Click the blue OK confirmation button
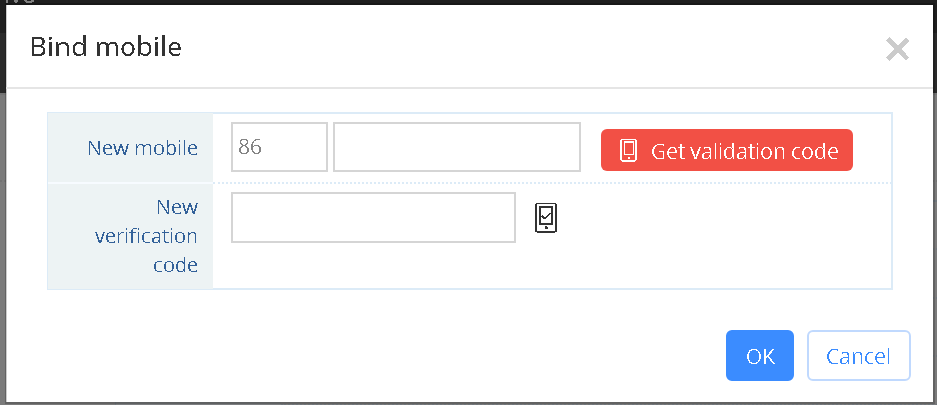Screen dimensions: 937x405 [760, 355]
